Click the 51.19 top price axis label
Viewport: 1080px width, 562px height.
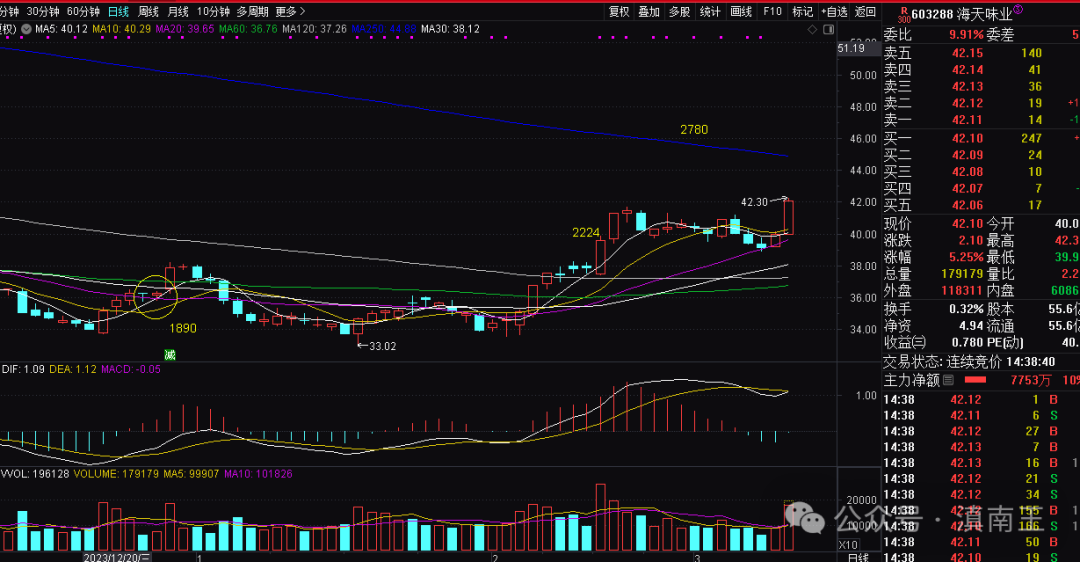click(851, 48)
